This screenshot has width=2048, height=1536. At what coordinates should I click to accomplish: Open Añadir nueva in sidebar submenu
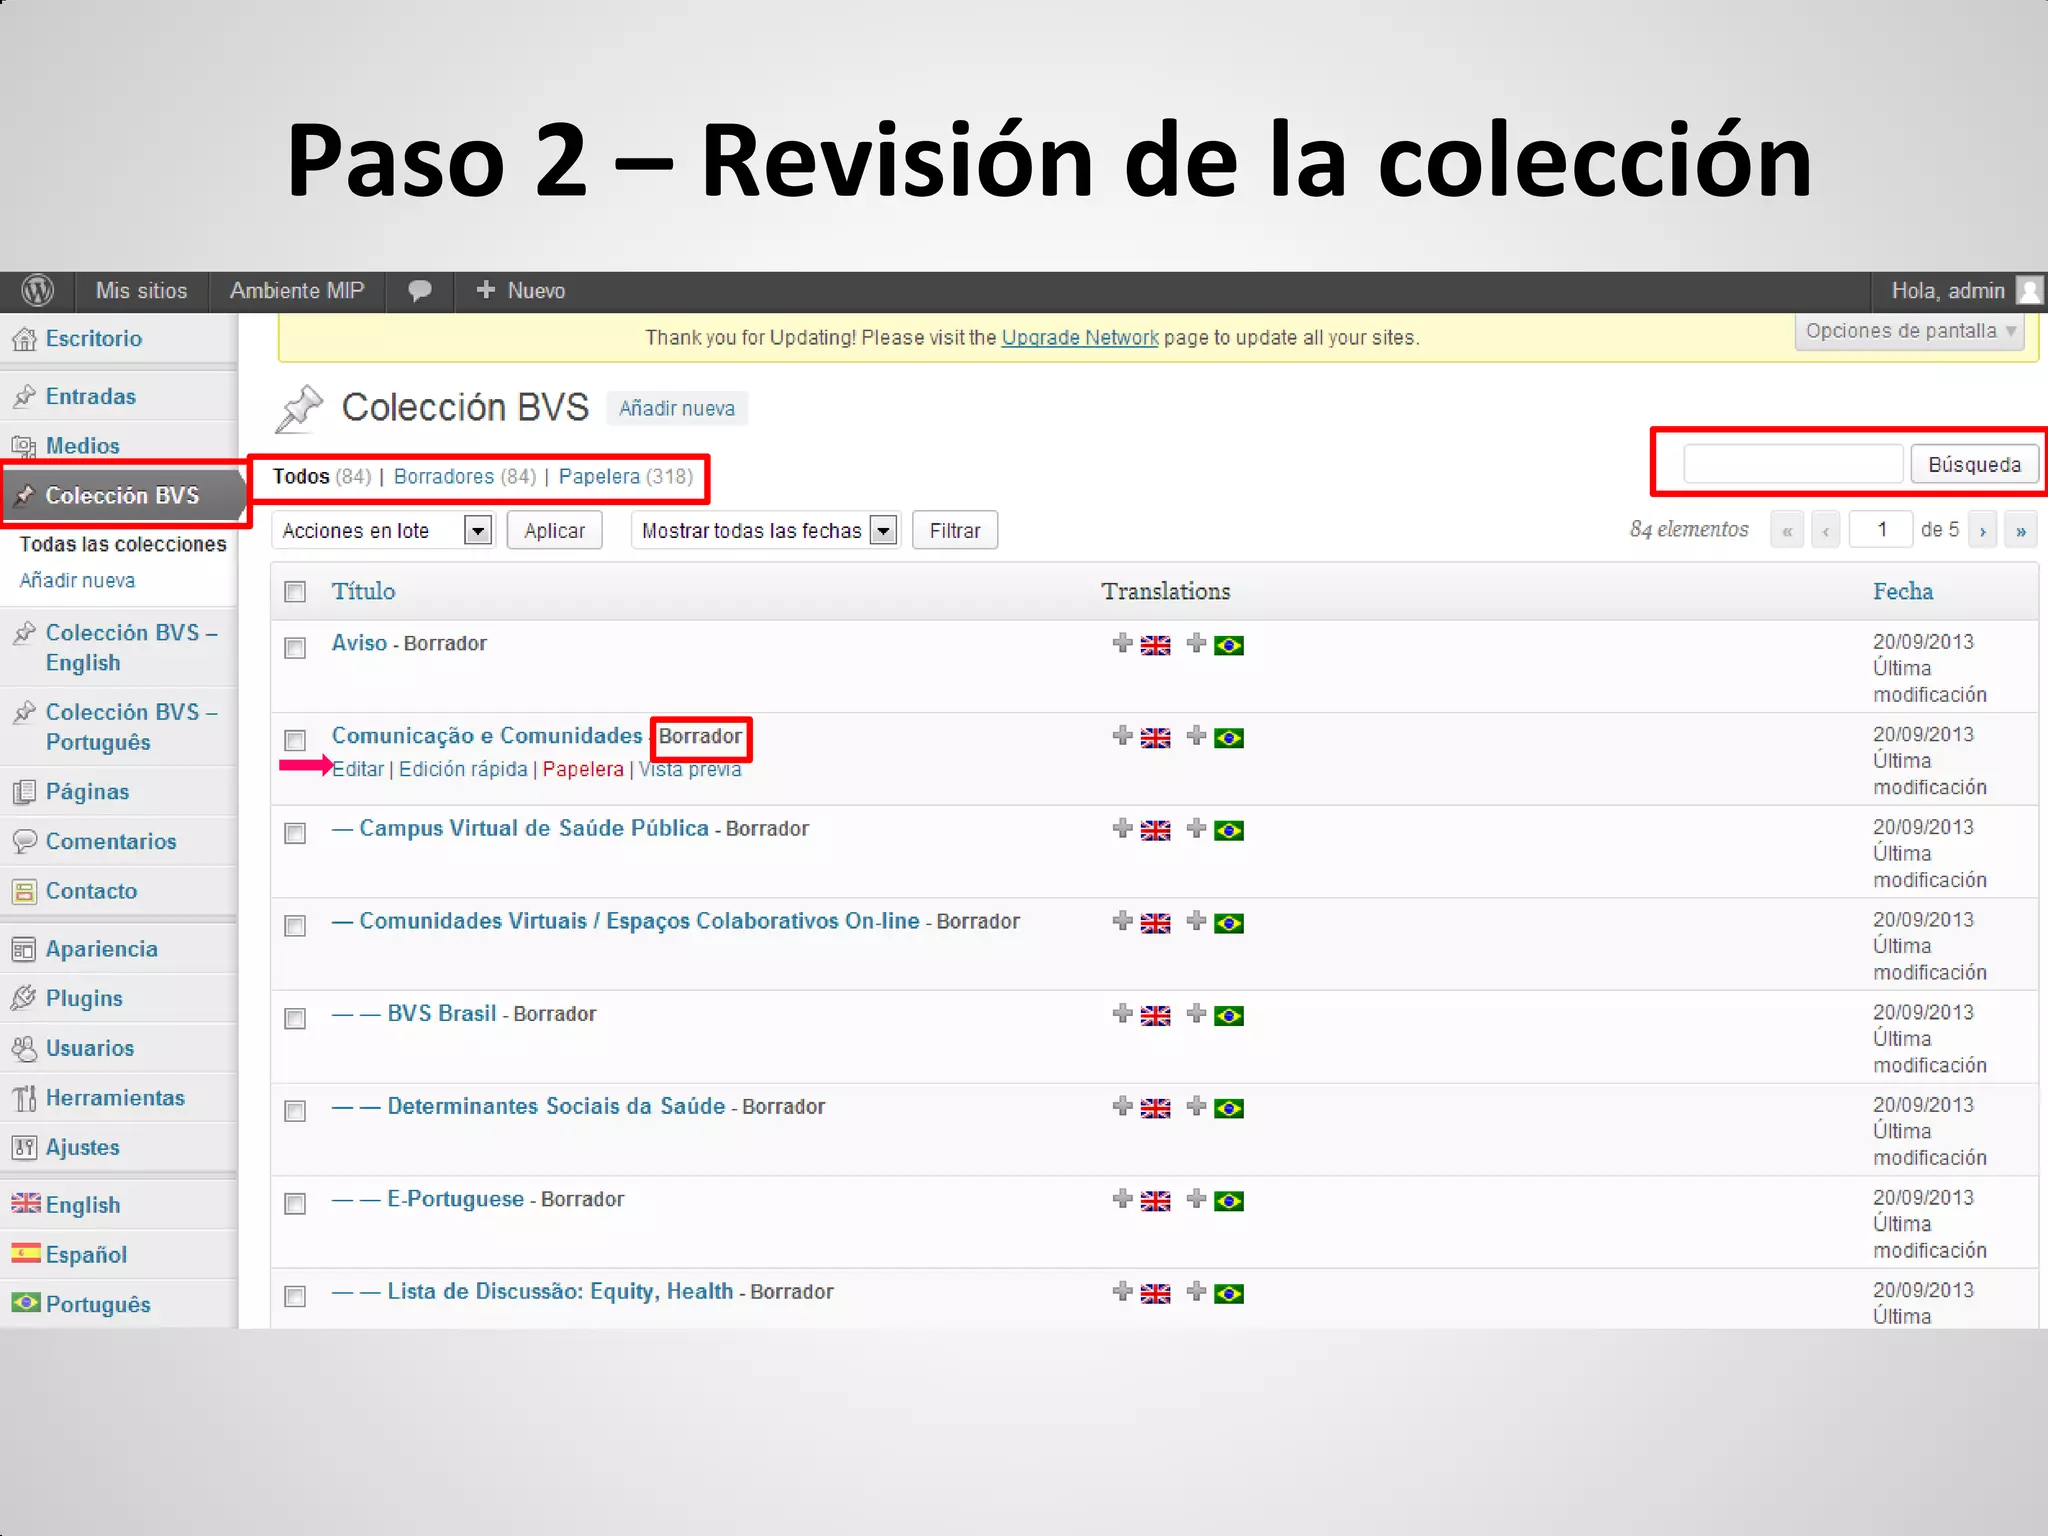click(77, 580)
